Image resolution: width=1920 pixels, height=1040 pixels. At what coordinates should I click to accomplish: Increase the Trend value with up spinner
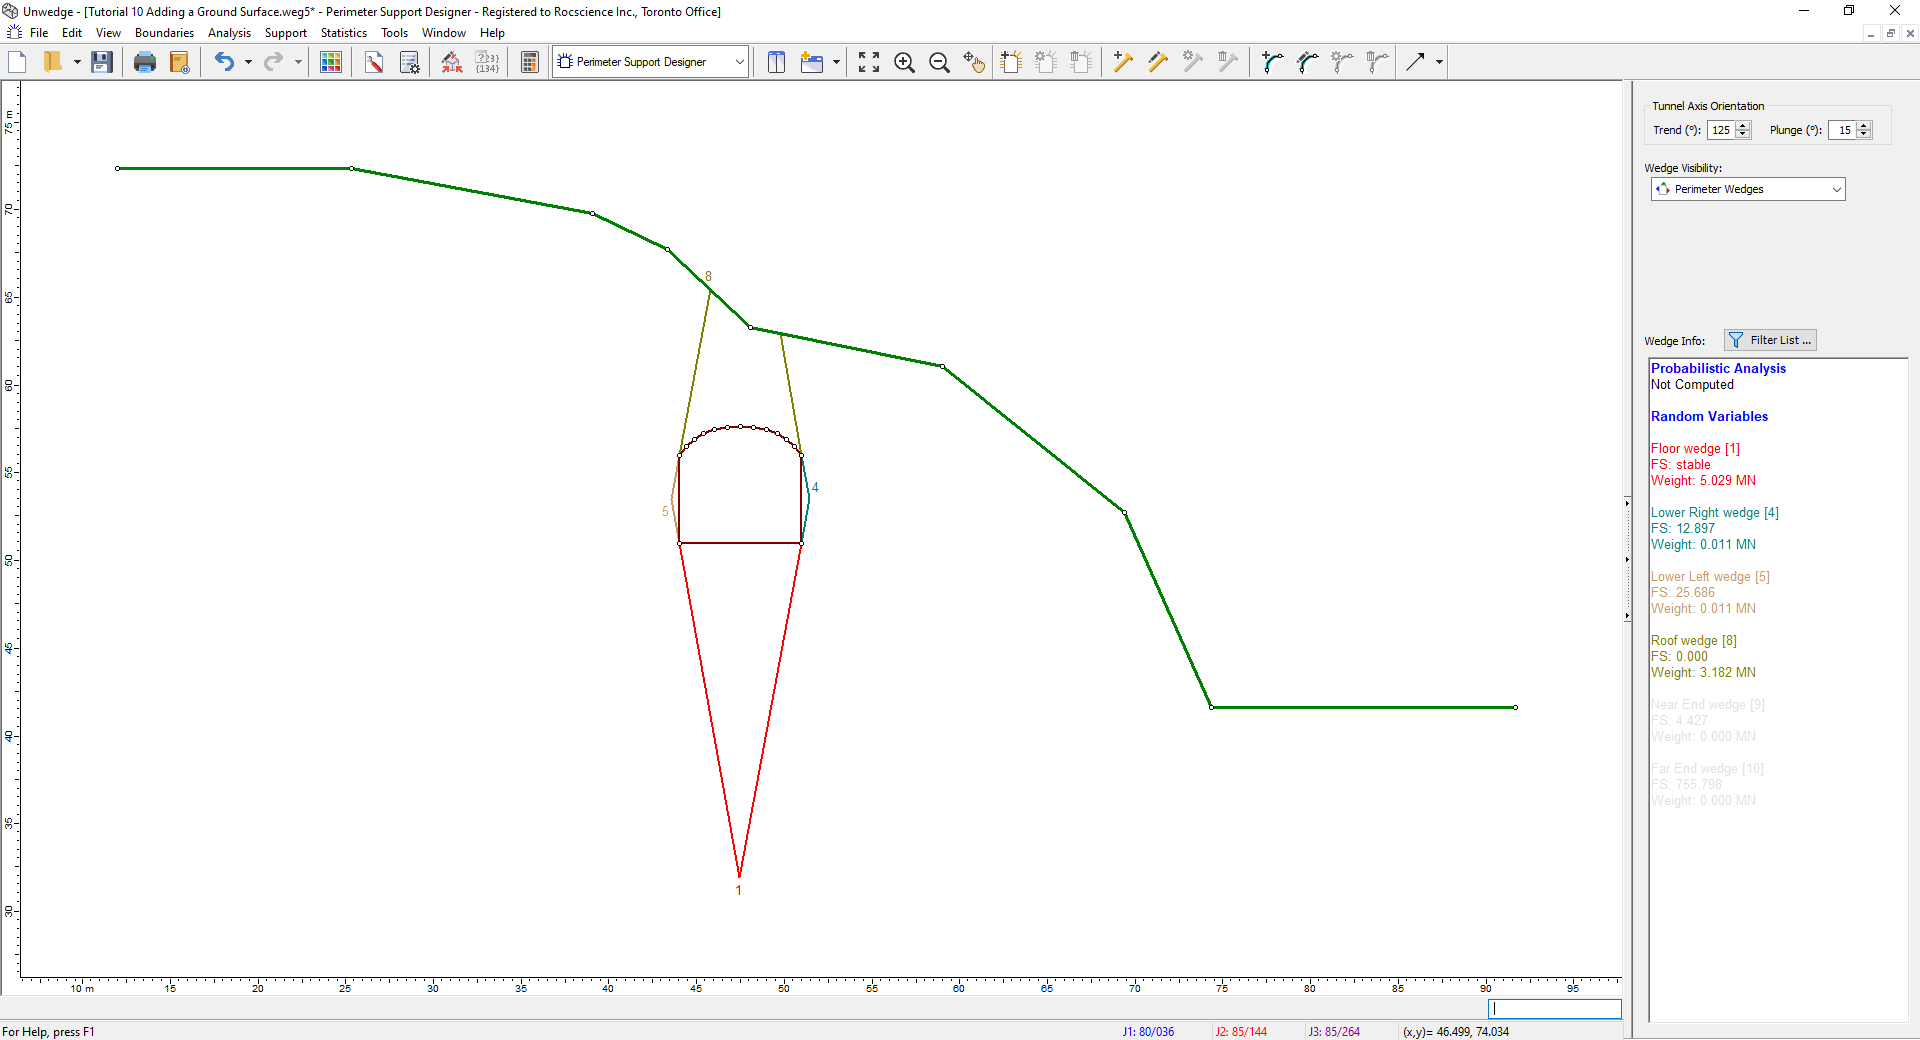point(1743,126)
